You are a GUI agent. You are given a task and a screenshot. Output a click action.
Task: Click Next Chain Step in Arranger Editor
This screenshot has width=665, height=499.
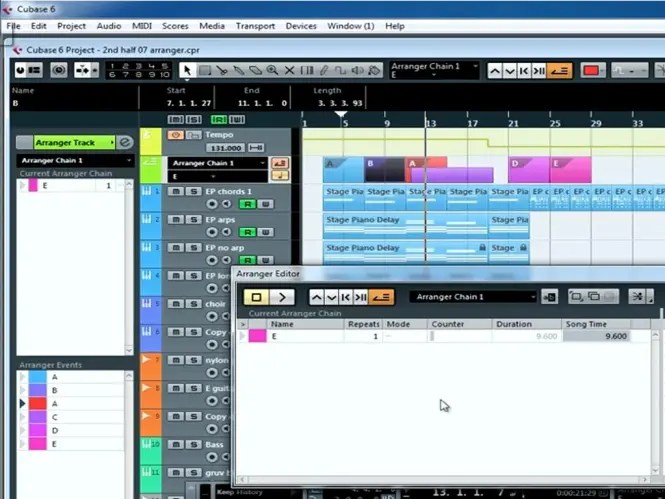(x=331, y=297)
